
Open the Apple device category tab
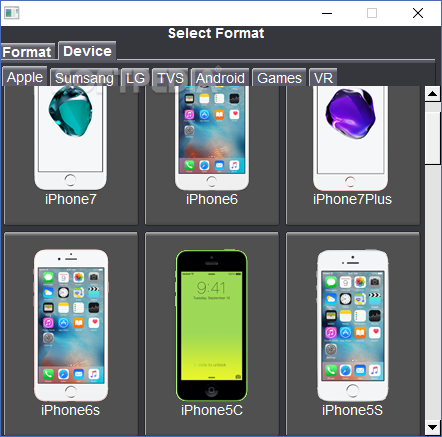pyautogui.click(x=25, y=77)
